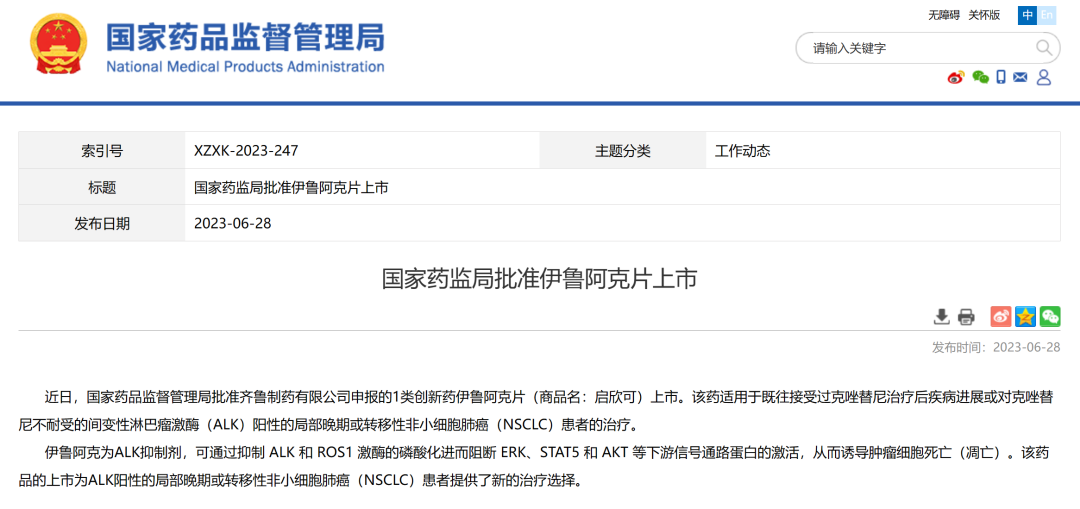Download the article with download icon

pos(942,316)
